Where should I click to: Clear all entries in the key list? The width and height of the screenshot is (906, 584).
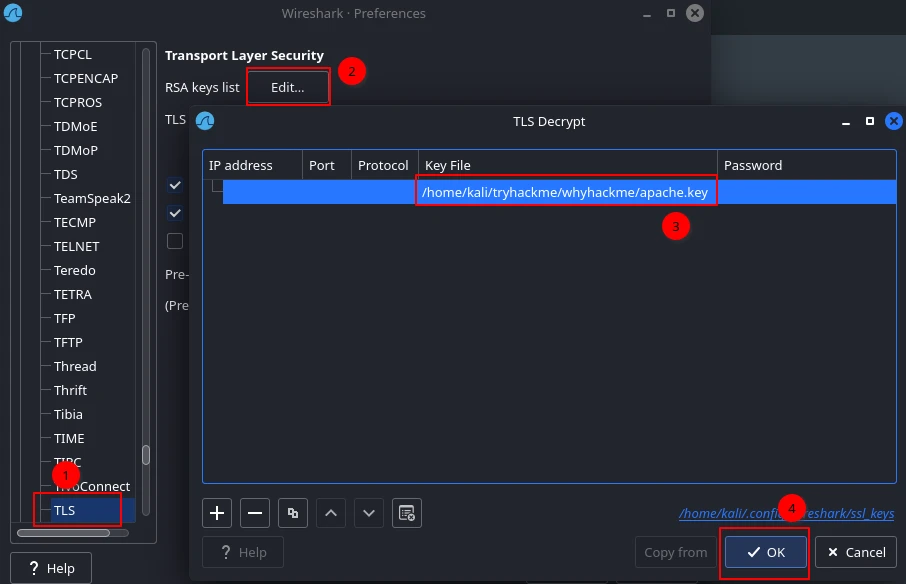click(x=407, y=513)
